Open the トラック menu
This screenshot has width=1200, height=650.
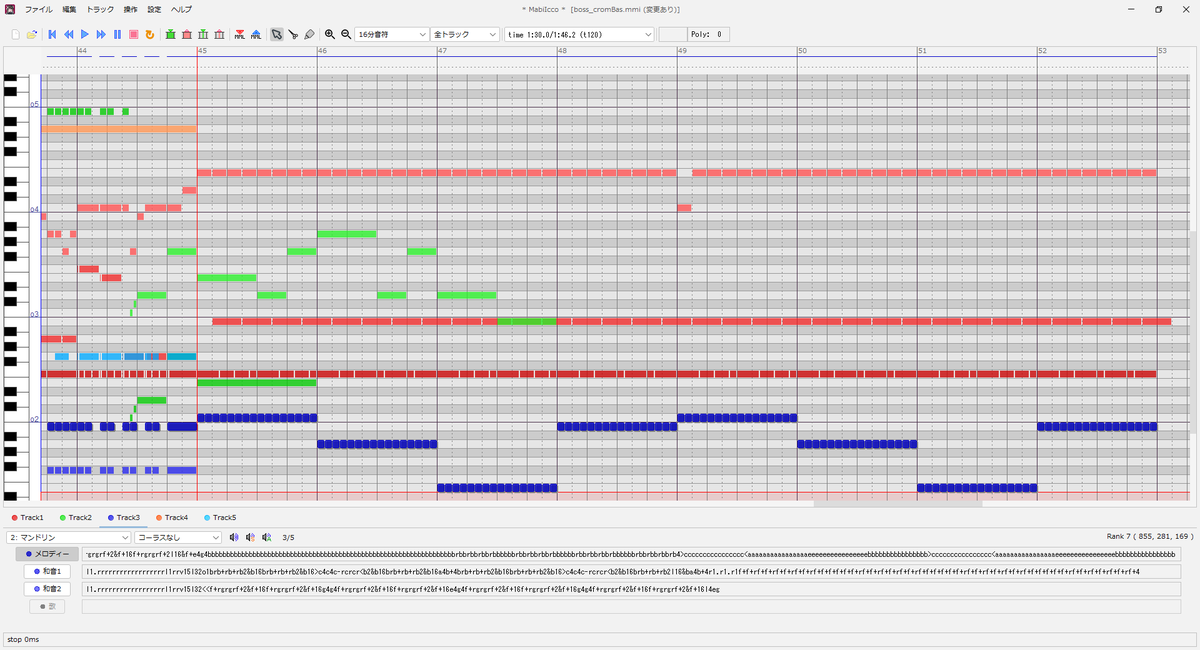click(100, 9)
